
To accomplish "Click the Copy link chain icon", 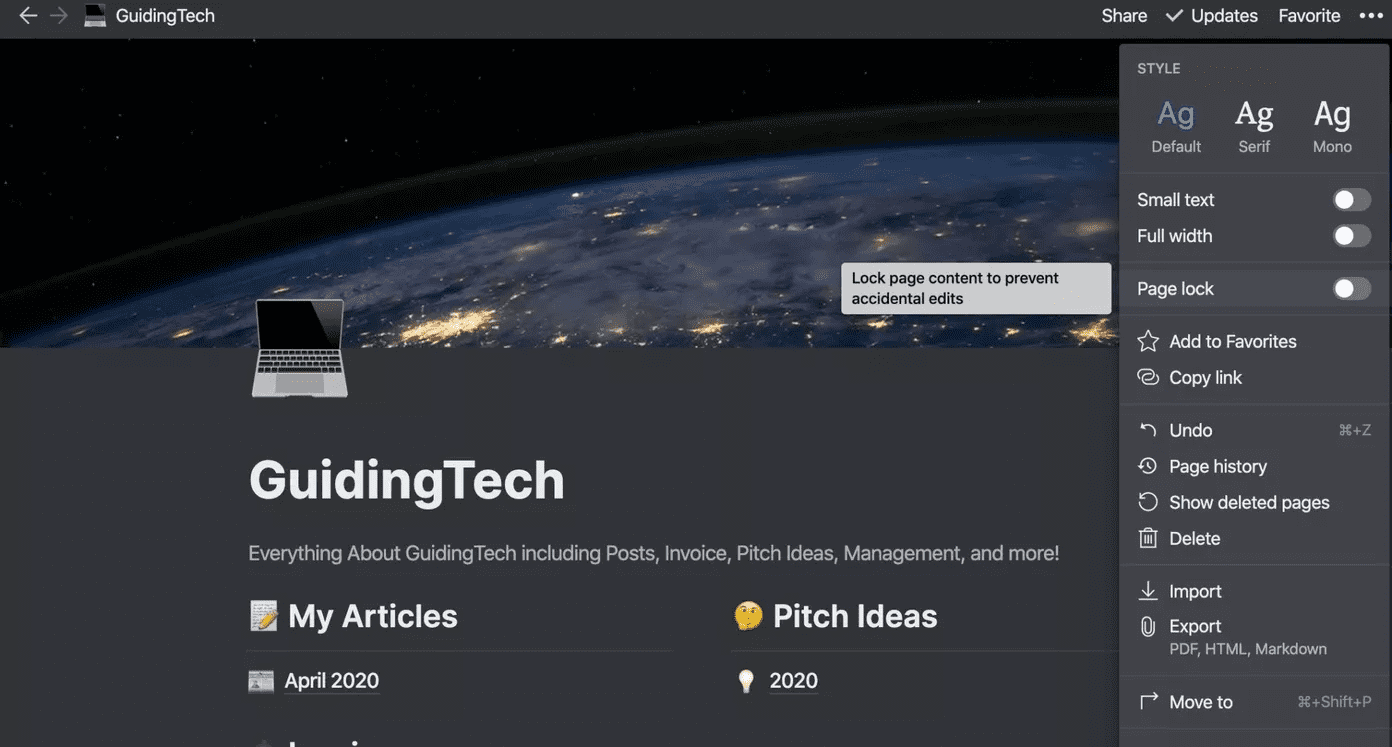I will coord(1148,377).
